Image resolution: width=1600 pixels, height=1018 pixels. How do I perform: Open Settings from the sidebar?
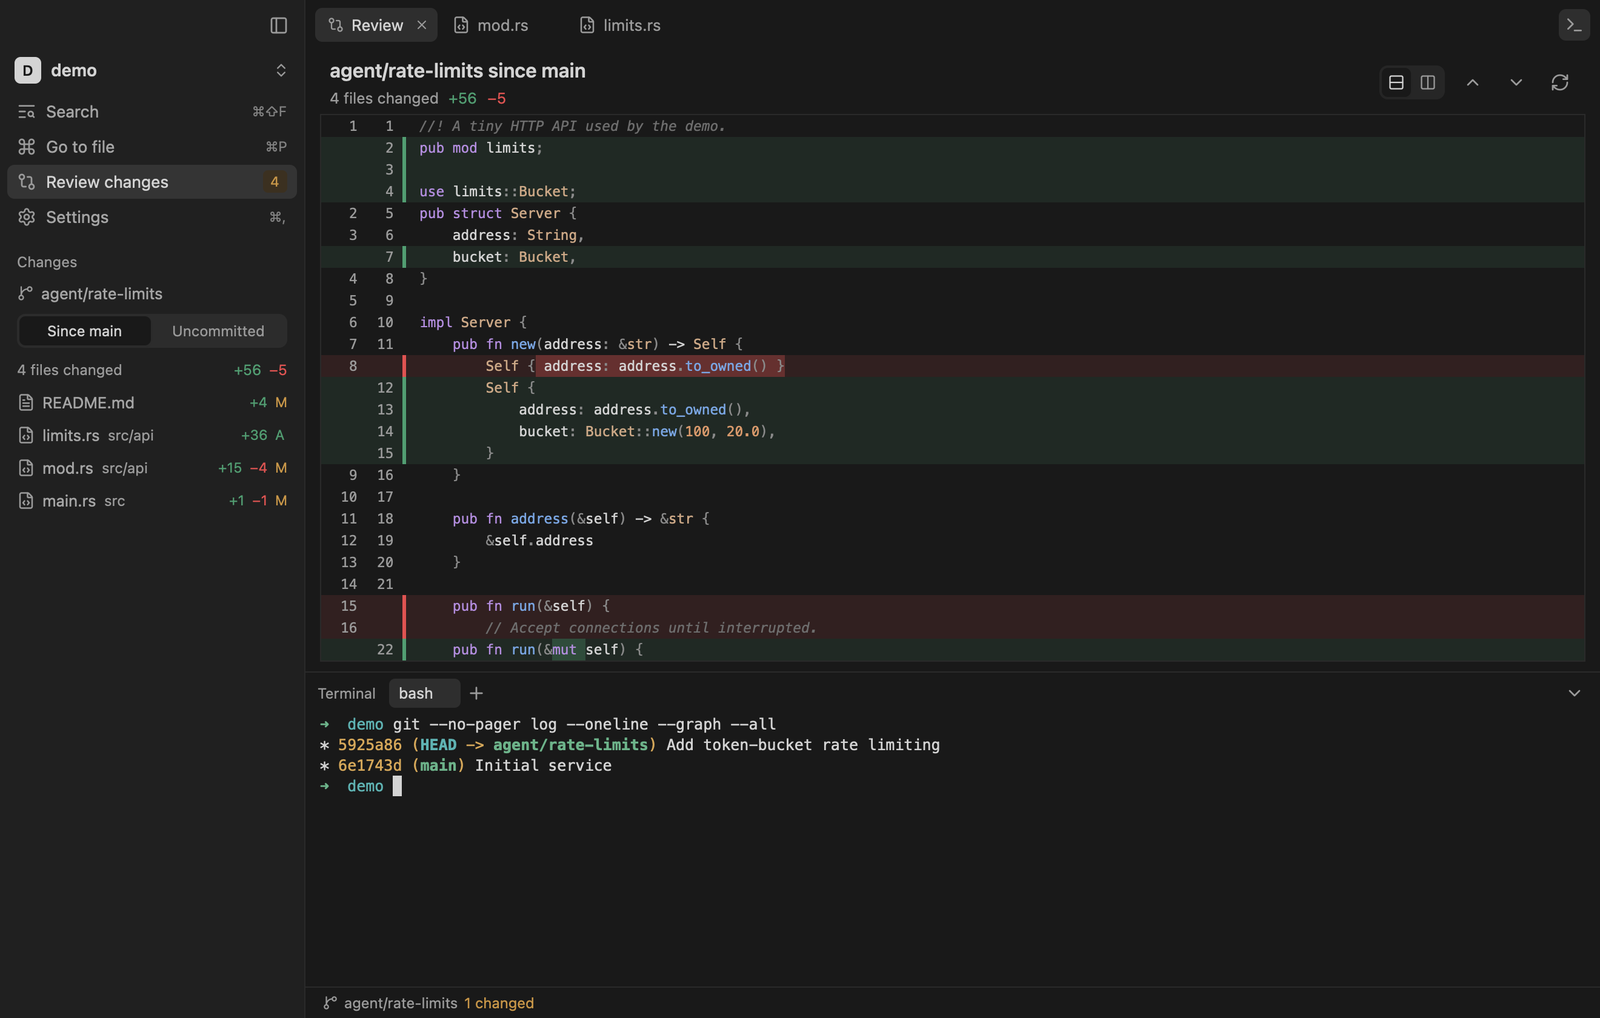pyautogui.click(x=152, y=217)
